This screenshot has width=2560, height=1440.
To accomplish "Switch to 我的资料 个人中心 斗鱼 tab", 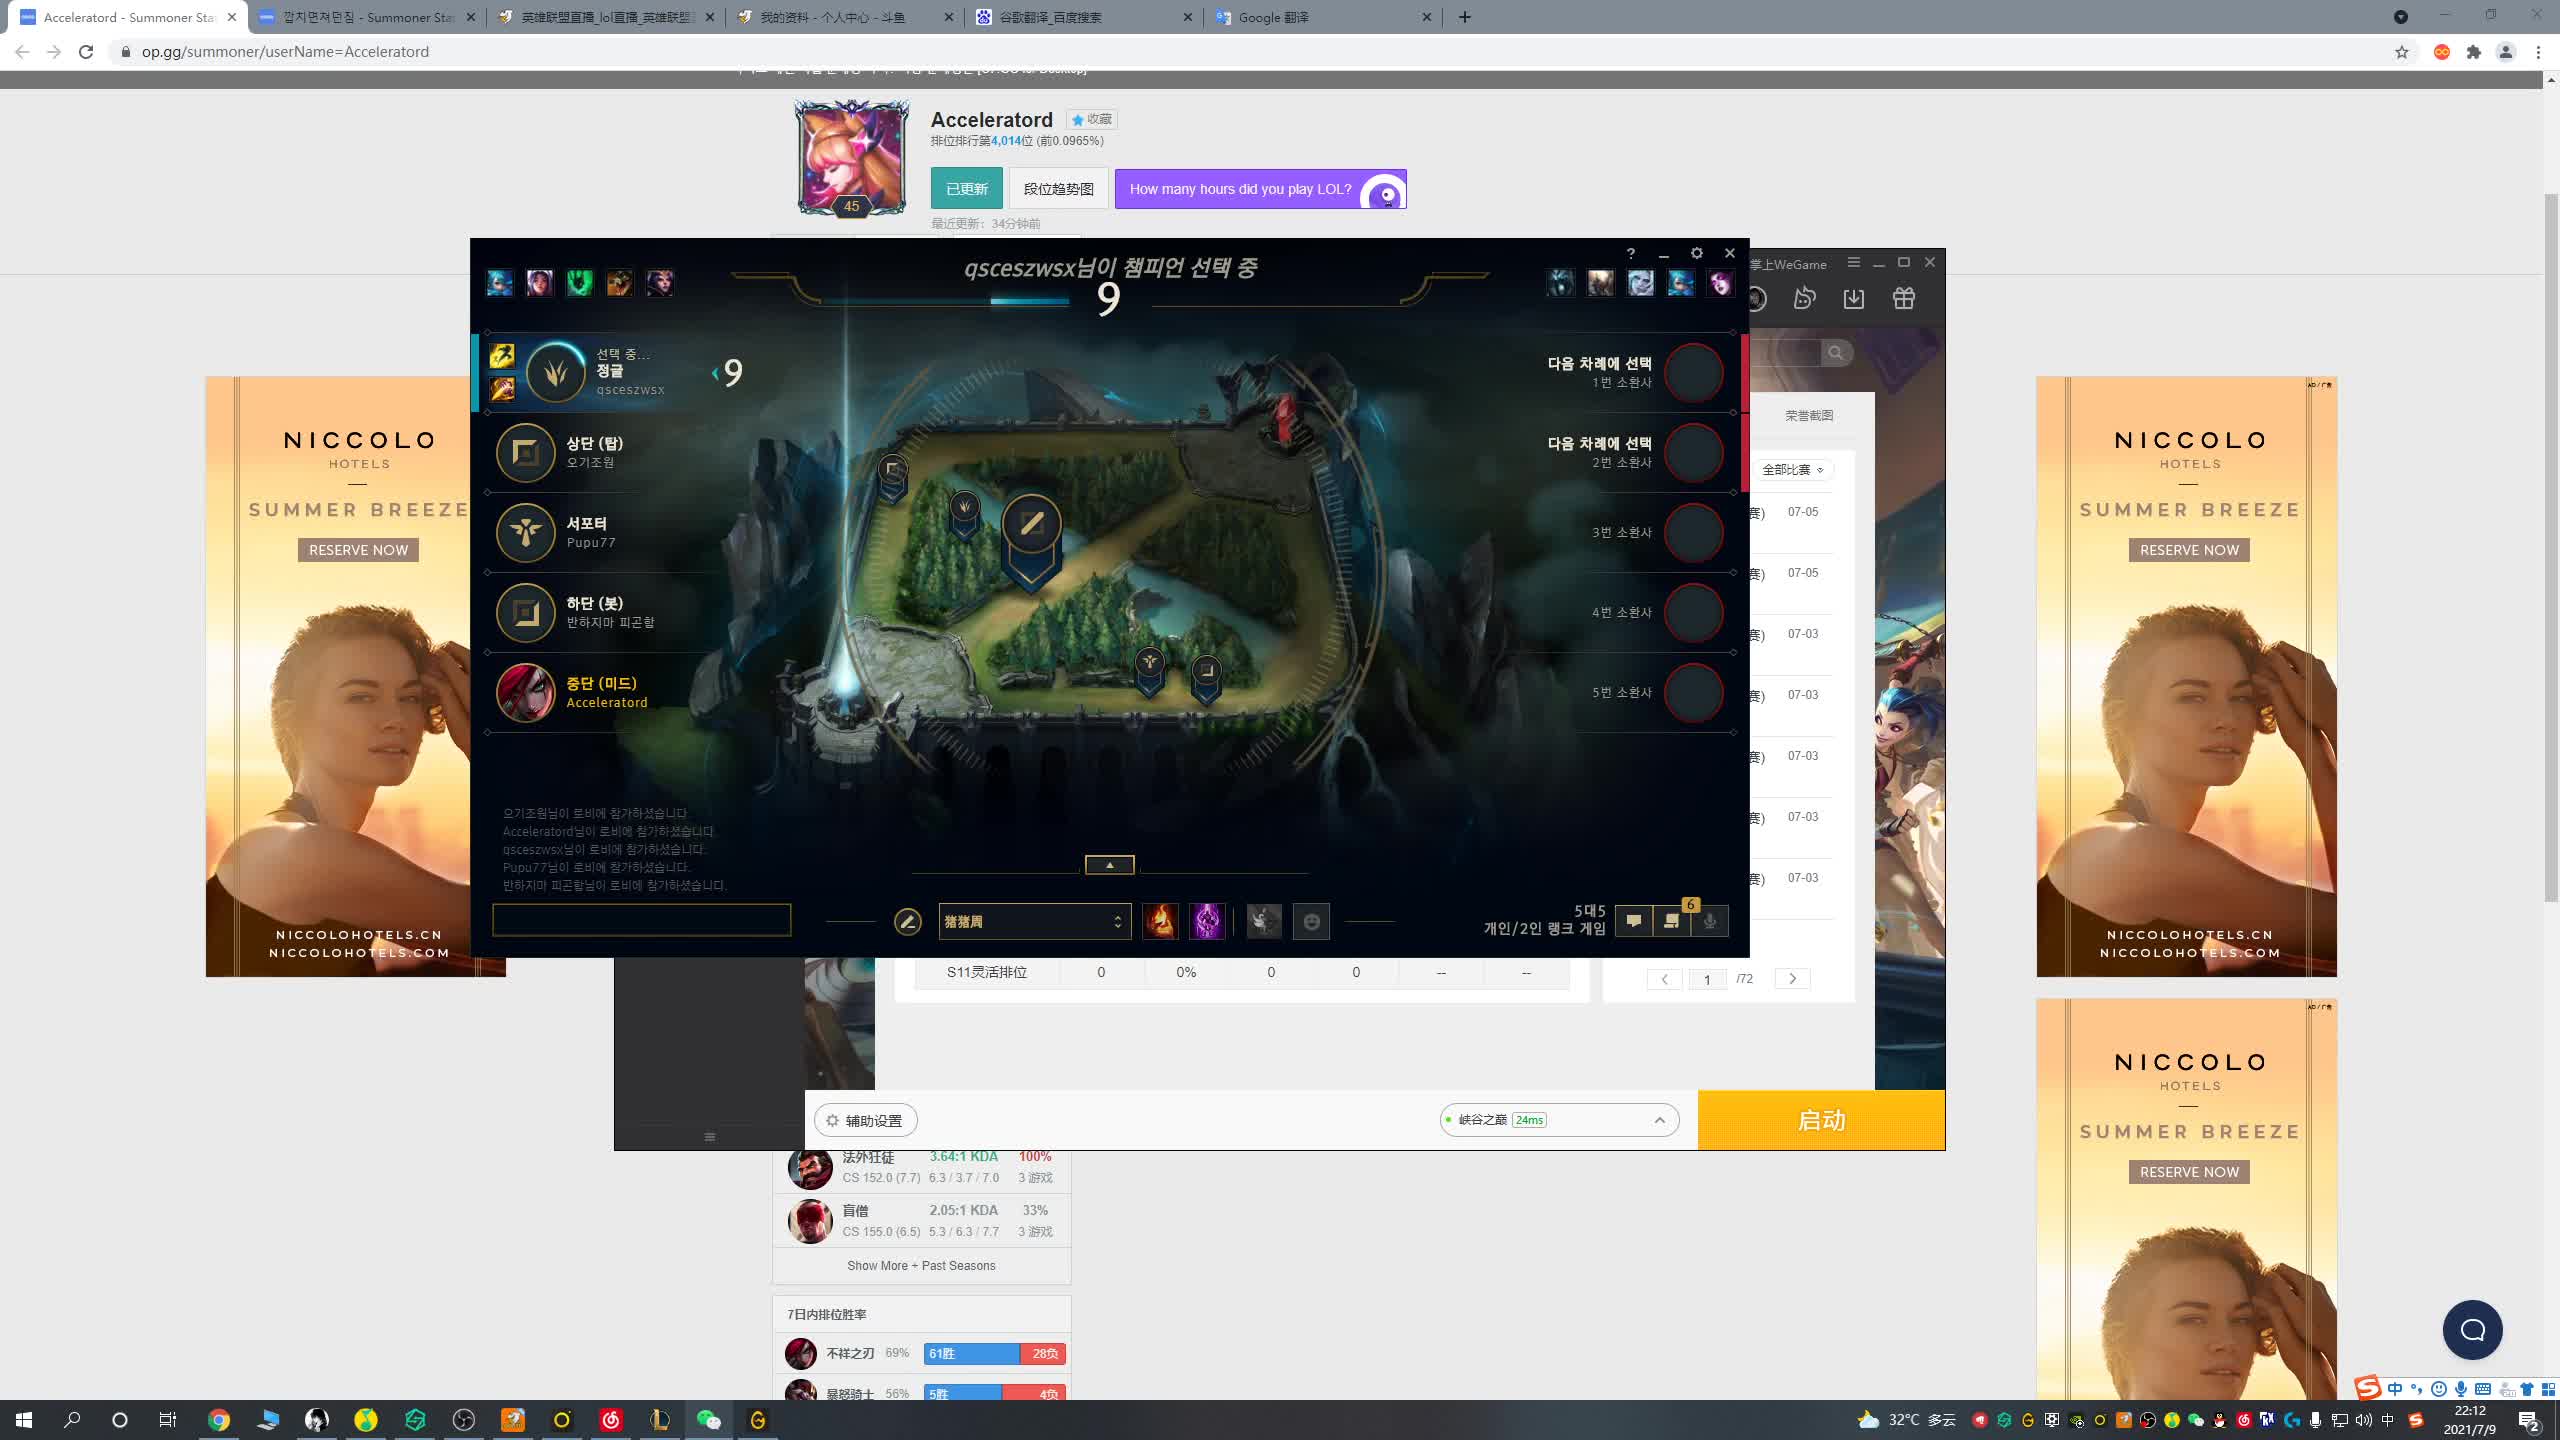I will coord(844,17).
